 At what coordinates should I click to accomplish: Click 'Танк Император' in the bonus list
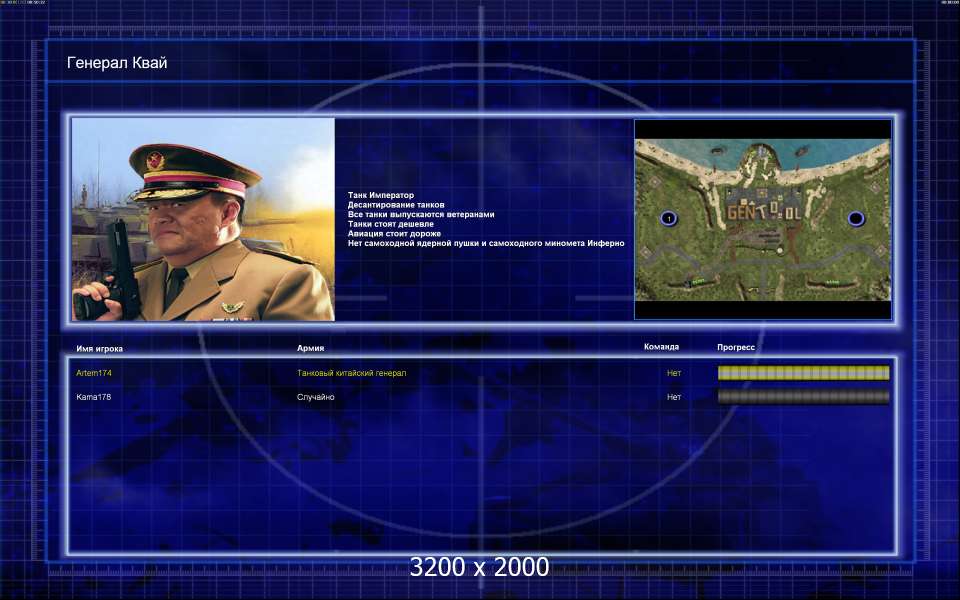(380, 195)
